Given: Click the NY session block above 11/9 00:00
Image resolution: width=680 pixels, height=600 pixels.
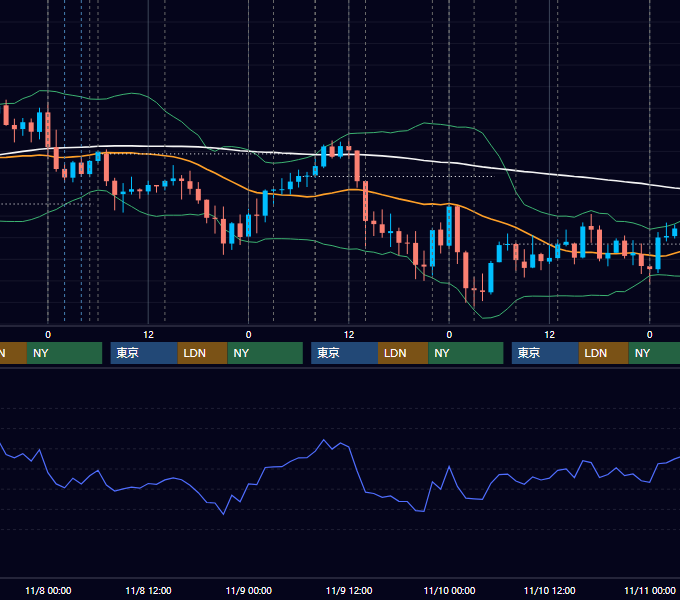Looking at the screenshot, I should pos(265,353).
